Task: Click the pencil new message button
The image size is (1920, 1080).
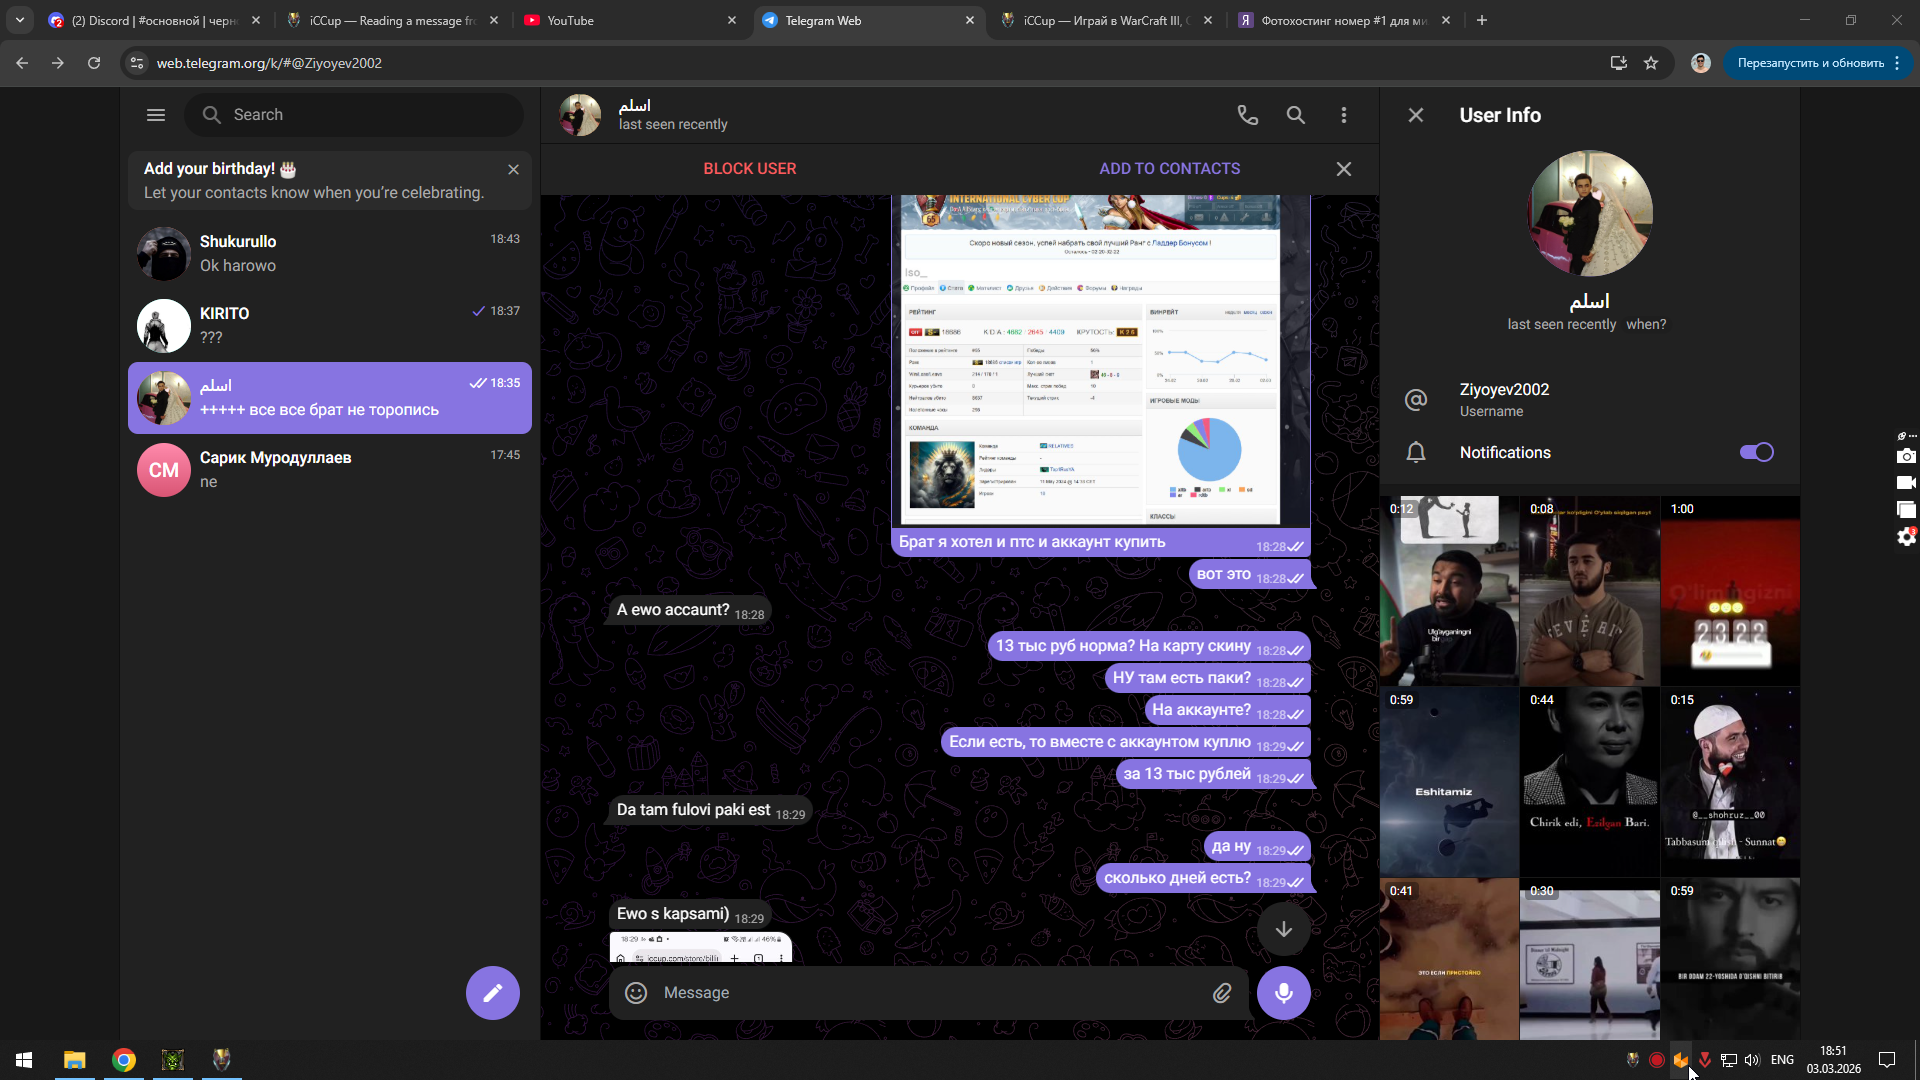Action: coord(492,992)
